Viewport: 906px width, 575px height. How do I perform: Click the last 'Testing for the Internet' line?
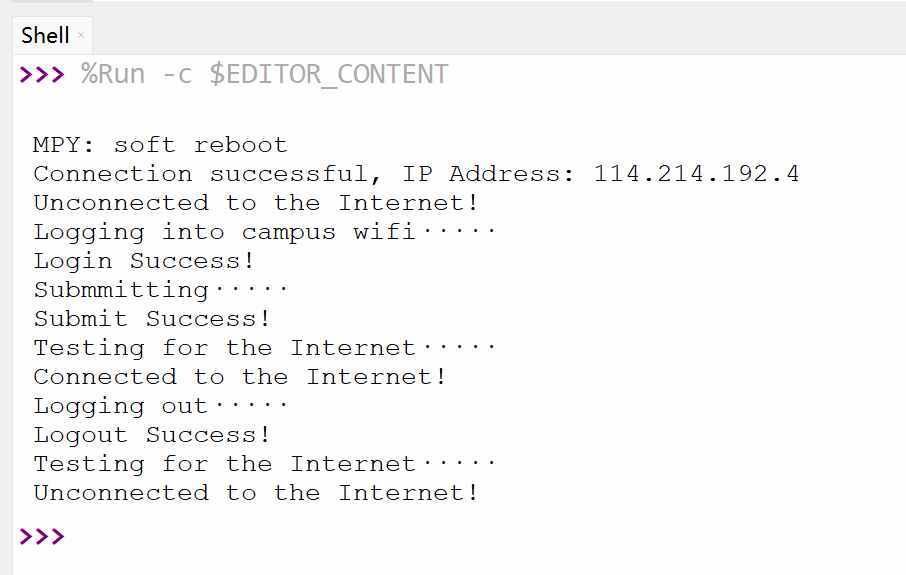(x=264, y=464)
